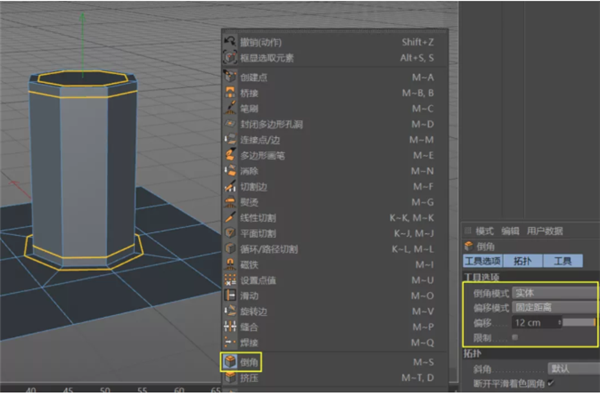Select the 桥接 bridge tool icon
Viewport: 600px width, 396px height.
[x=230, y=93]
